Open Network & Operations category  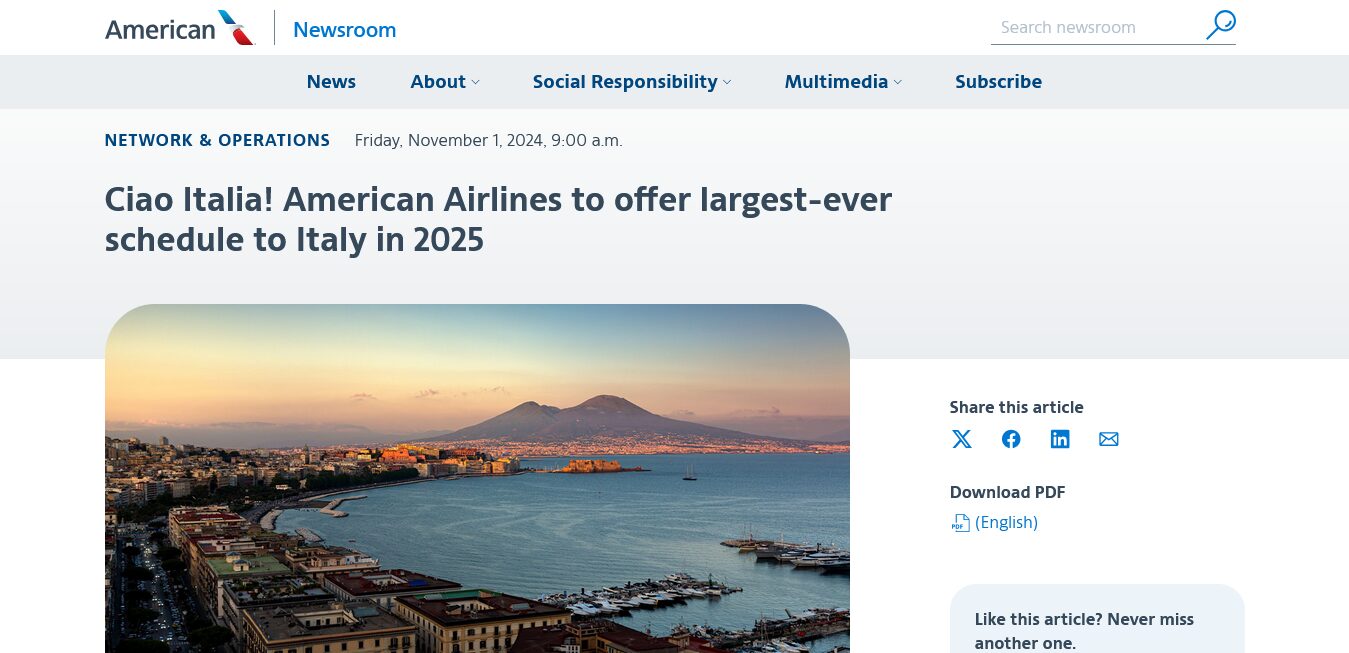pyautogui.click(x=217, y=140)
